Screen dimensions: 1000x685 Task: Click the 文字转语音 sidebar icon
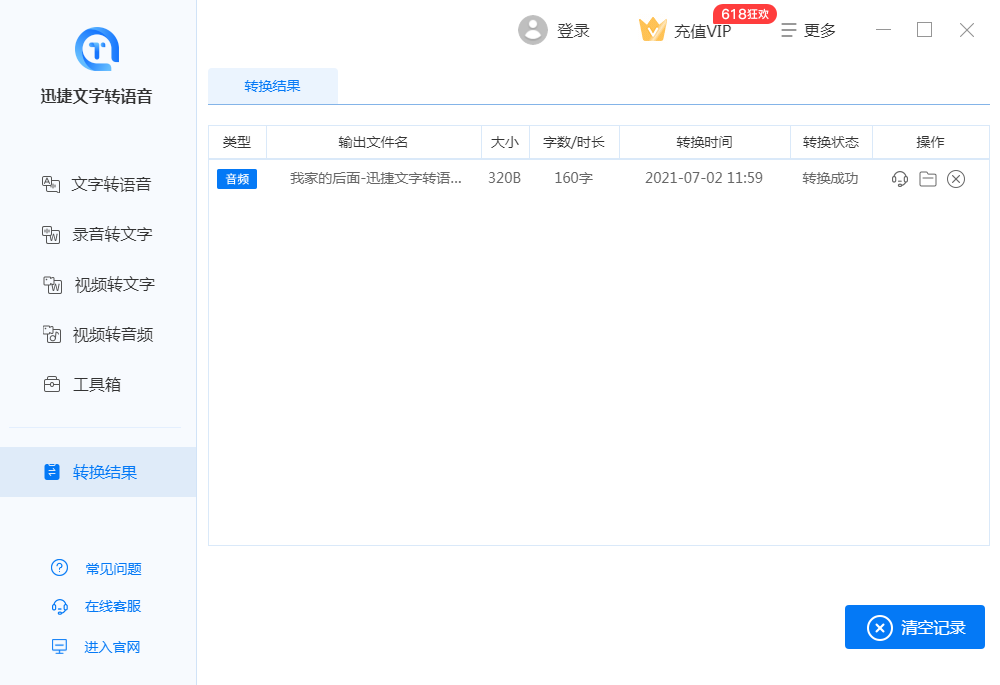coord(51,184)
